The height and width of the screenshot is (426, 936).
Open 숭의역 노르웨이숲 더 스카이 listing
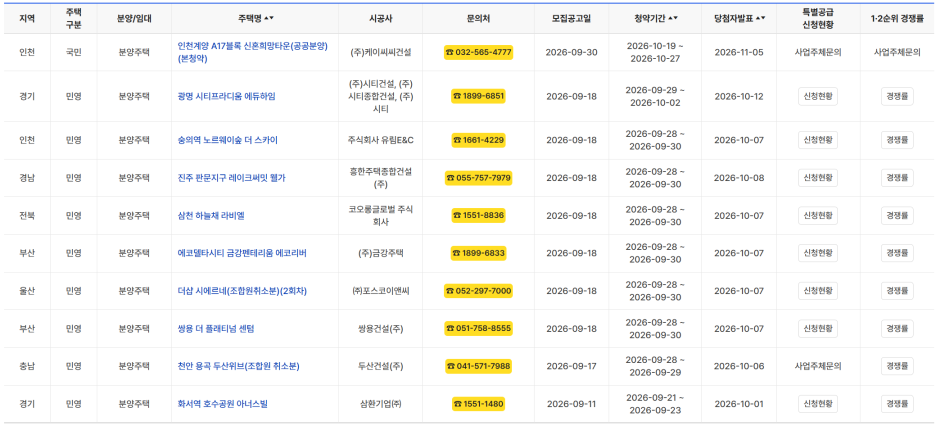pyautogui.click(x=227, y=140)
